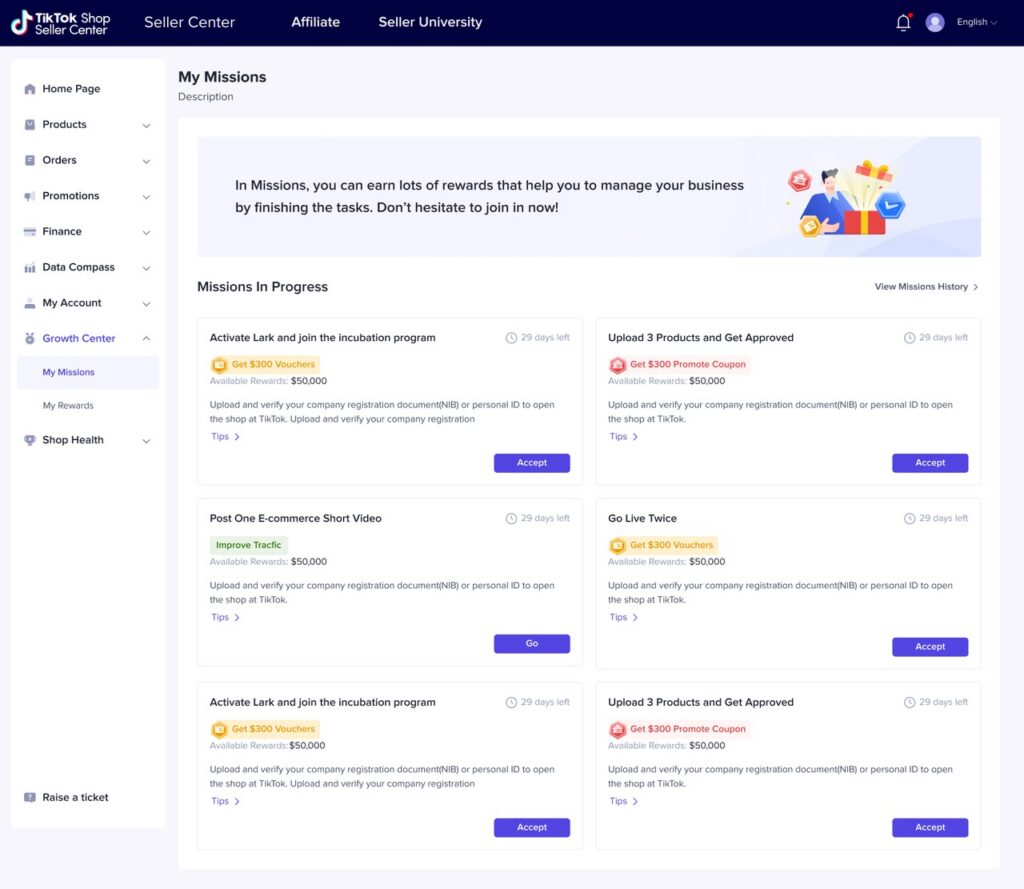This screenshot has width=1024, height=889.
Task: Click the Go Live Twice voucher icon
Action: pyautogui.click(x=617, y=545)
